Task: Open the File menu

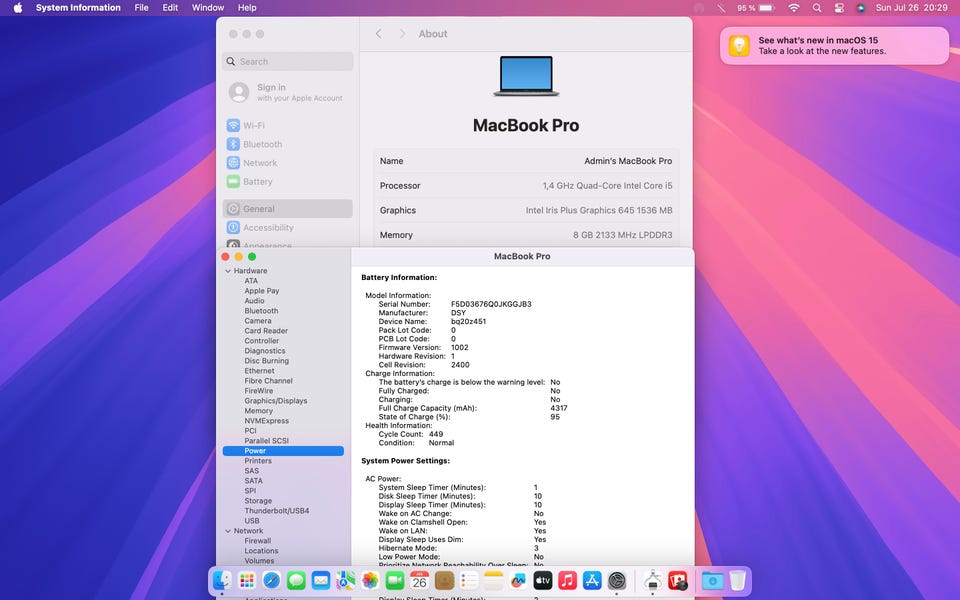Action: 141,8
